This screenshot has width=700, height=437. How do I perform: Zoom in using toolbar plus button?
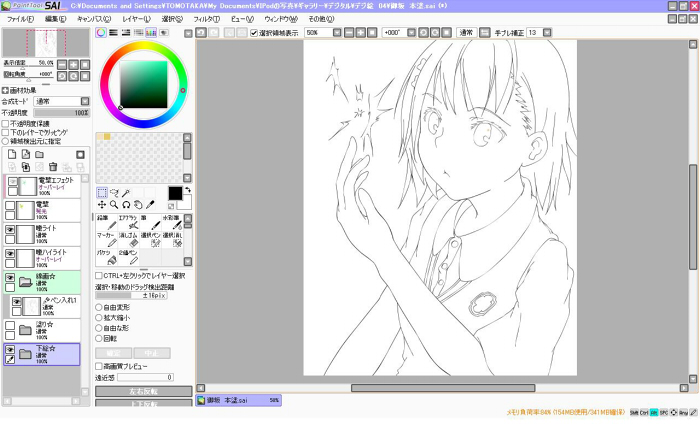[x=360, y=33]
